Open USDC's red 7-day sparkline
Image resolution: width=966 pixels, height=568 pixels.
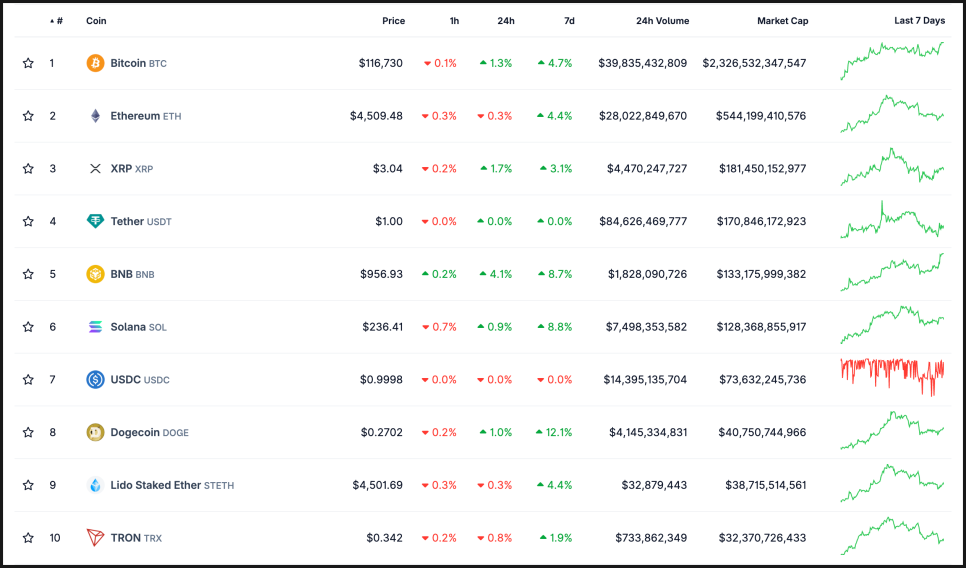[x=892, y=377]
